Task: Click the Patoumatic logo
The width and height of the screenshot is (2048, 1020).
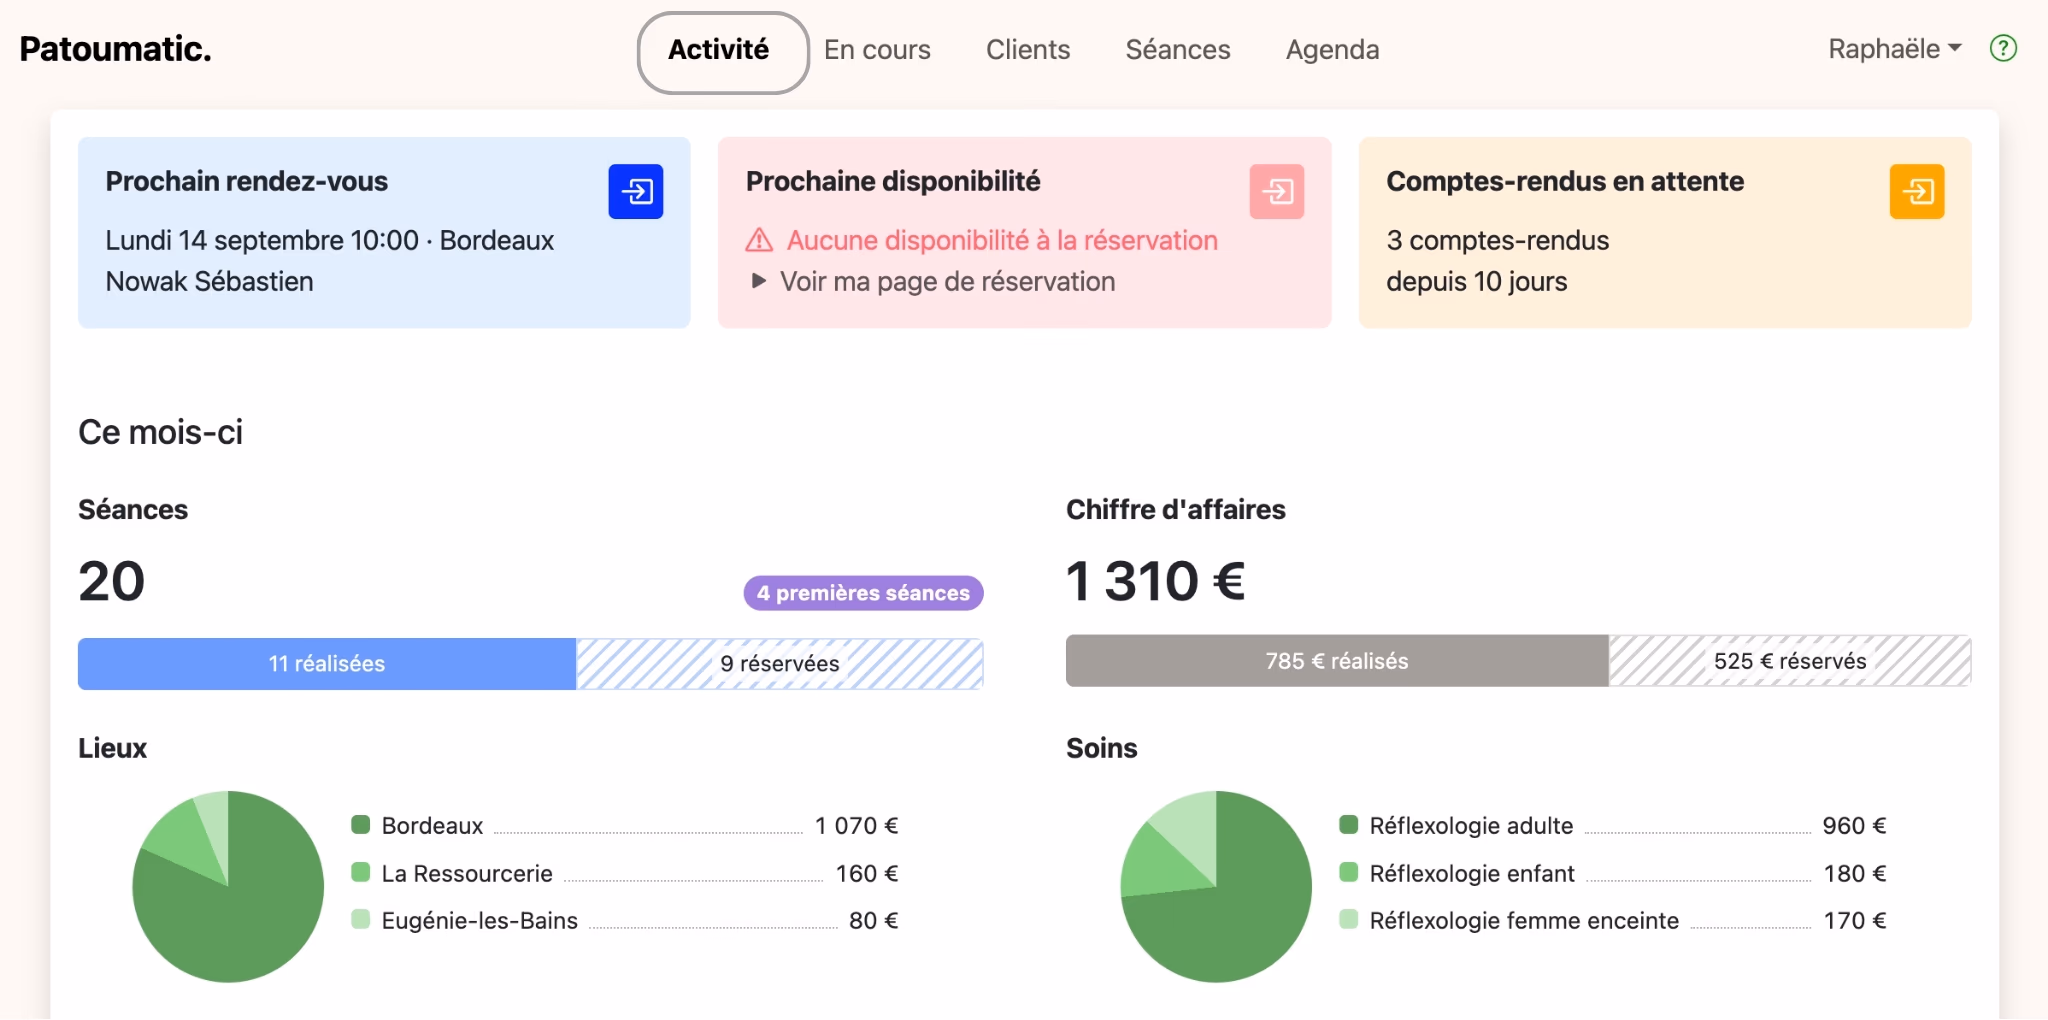Action: (116, 48)
